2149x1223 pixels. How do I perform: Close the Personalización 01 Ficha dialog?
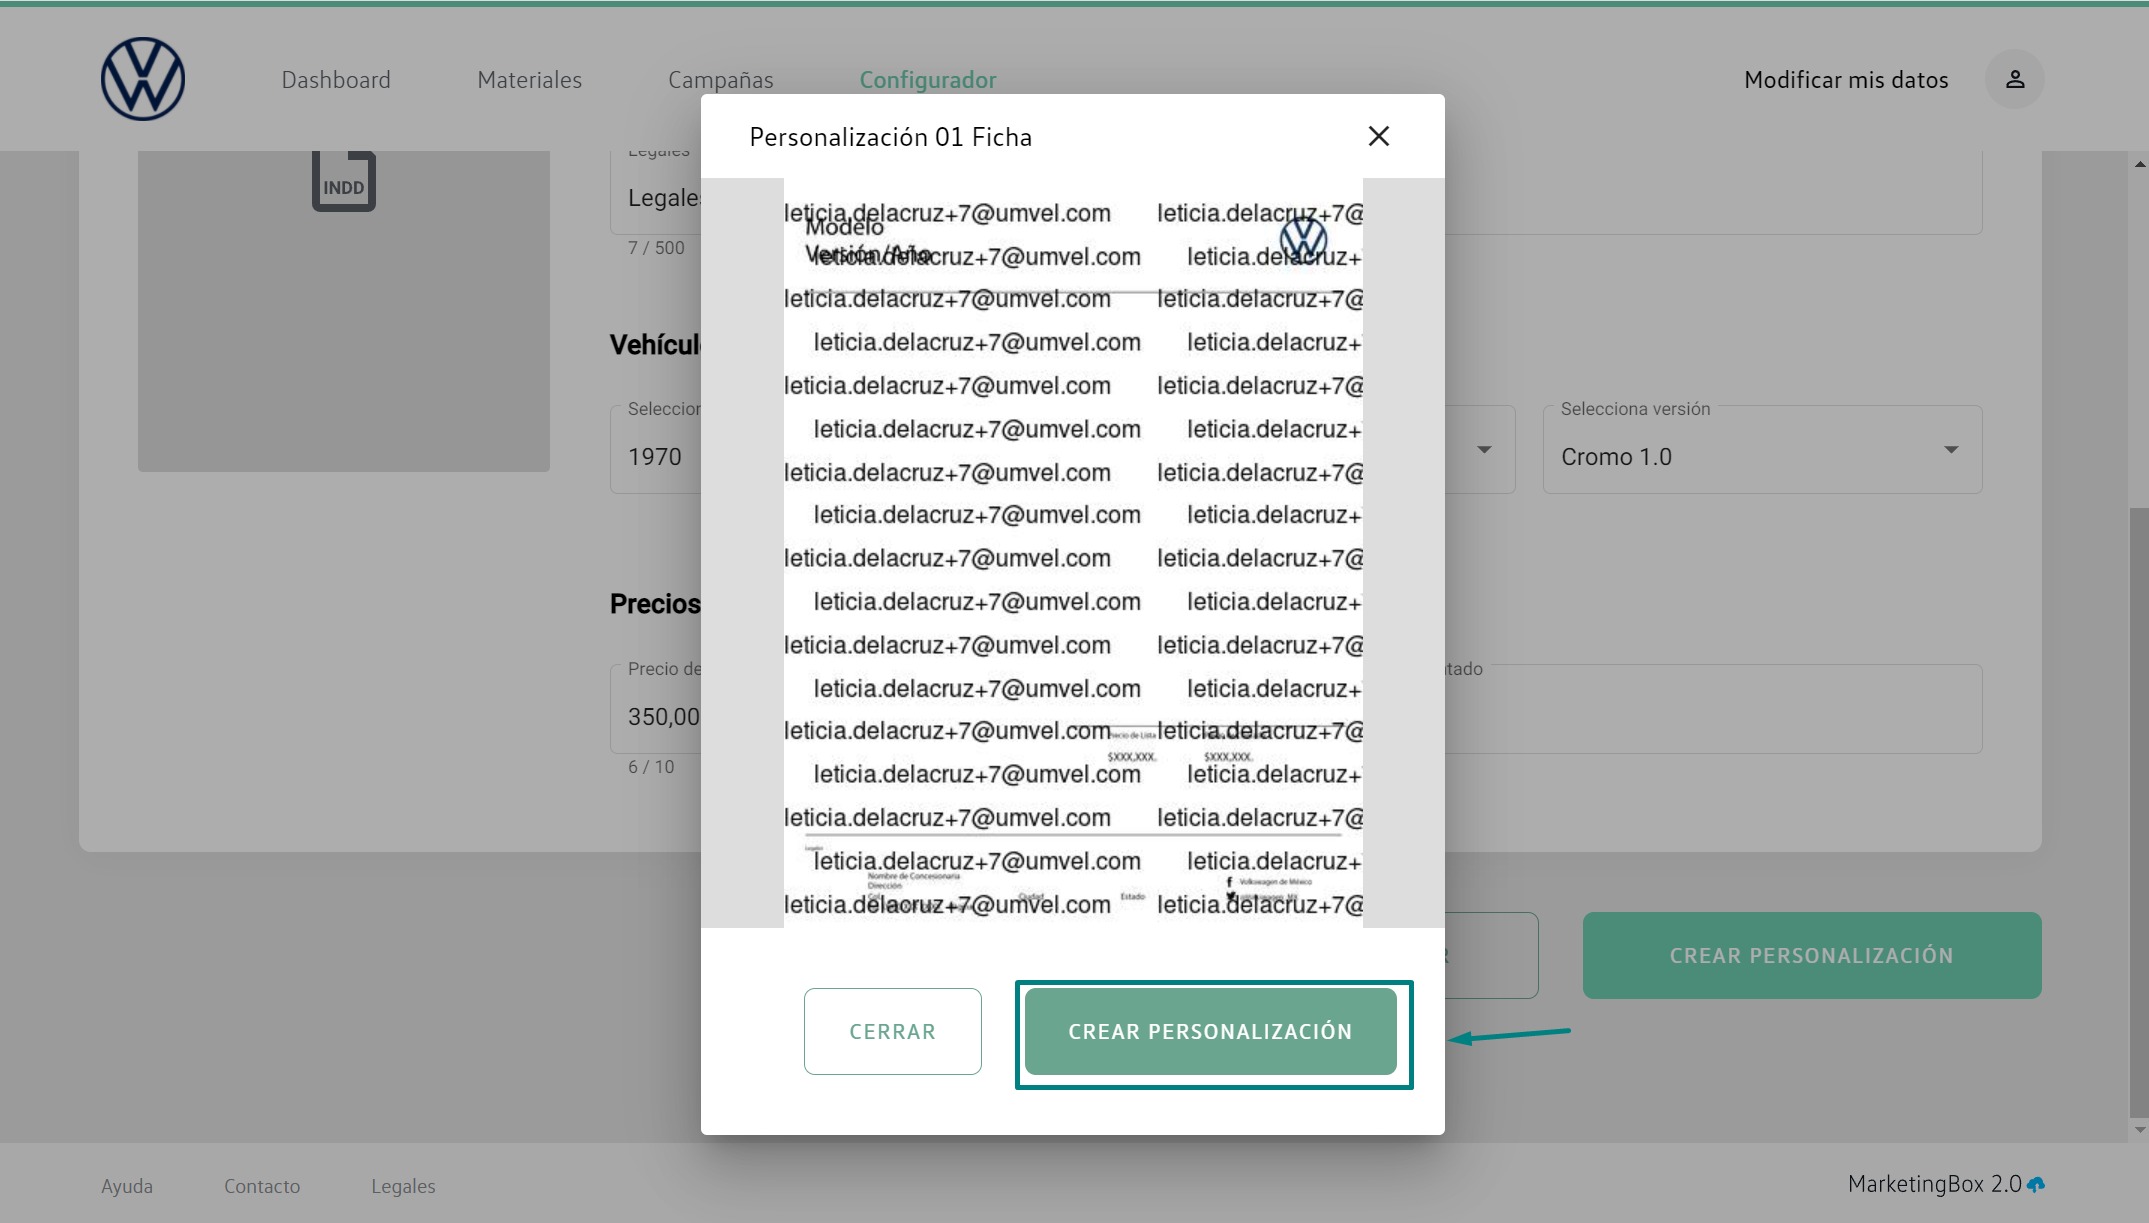point(1378,136)
